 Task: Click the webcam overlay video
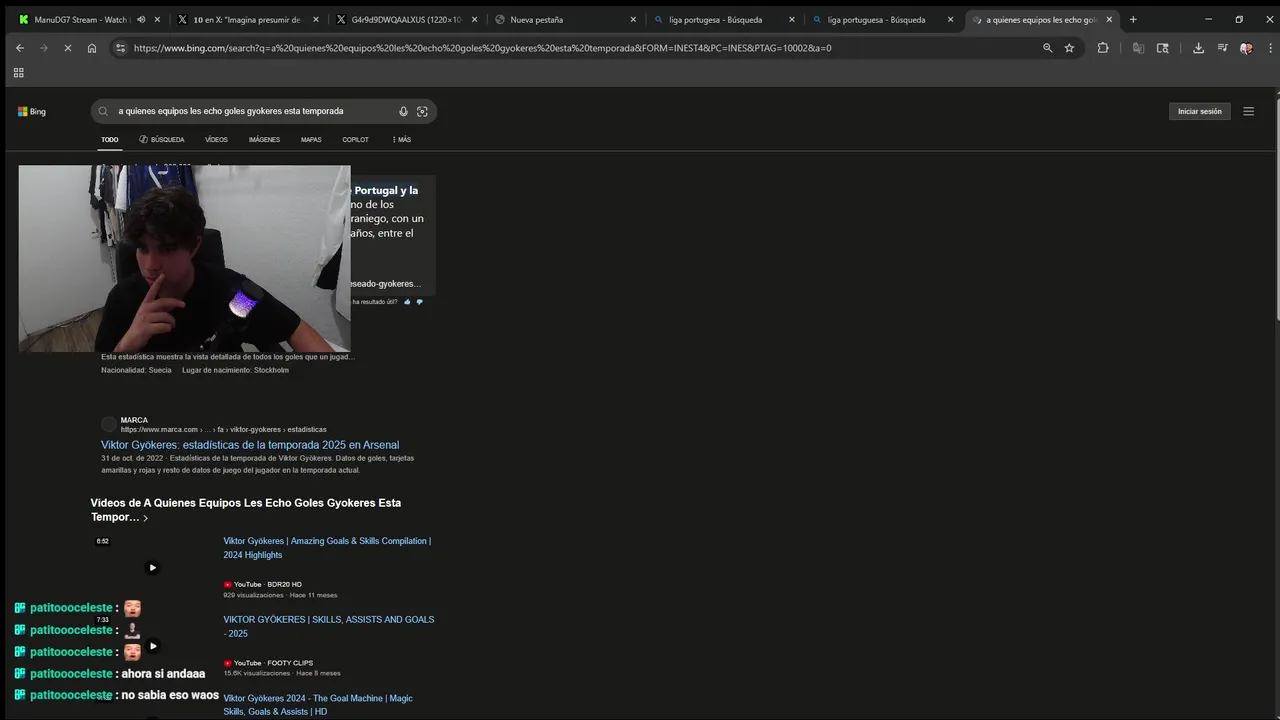pyautogui.click(x=184, y=259)
